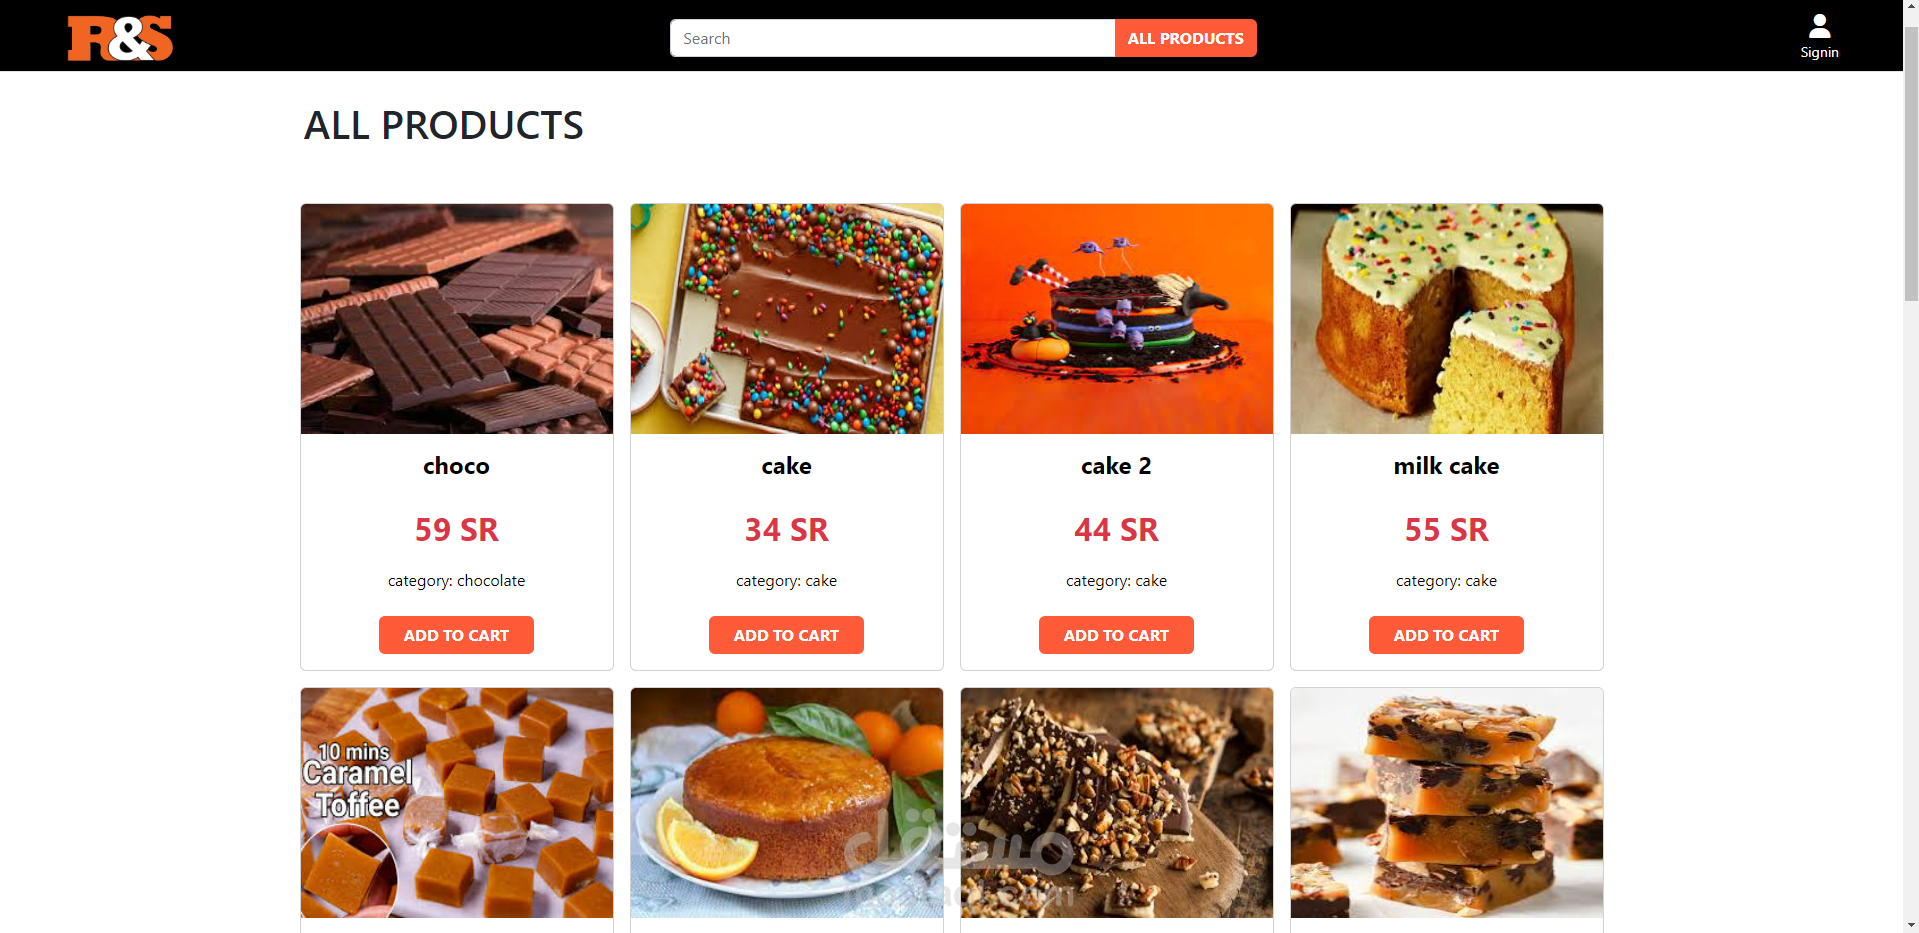Open the Signin user icon
This screenshot has width=1919, height=933.
pyautogui.click(x=1819, y=37)
